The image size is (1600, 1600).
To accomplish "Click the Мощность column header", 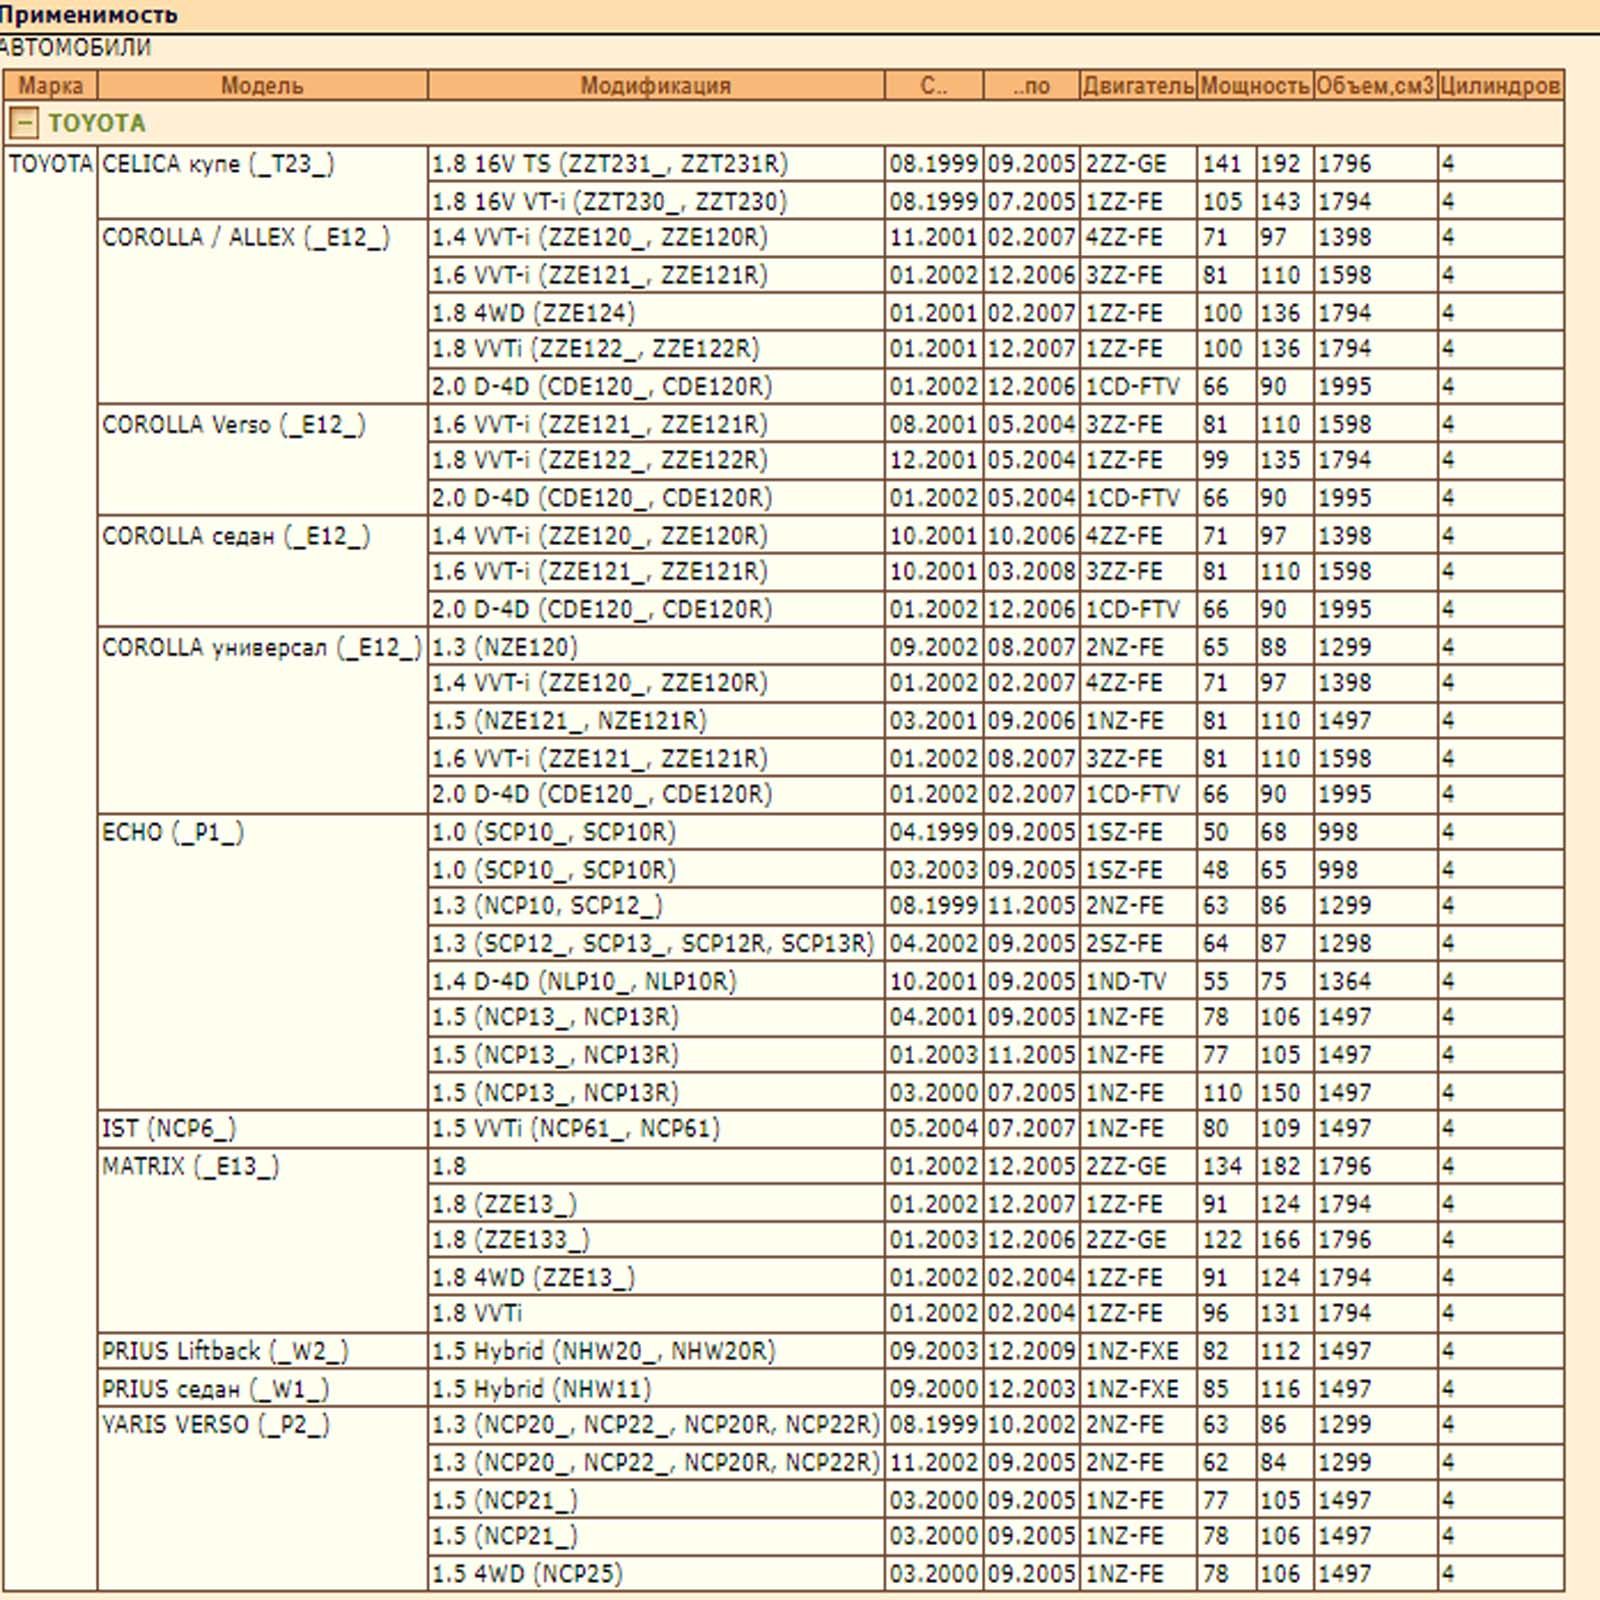I will click(x=1255, y=86).
